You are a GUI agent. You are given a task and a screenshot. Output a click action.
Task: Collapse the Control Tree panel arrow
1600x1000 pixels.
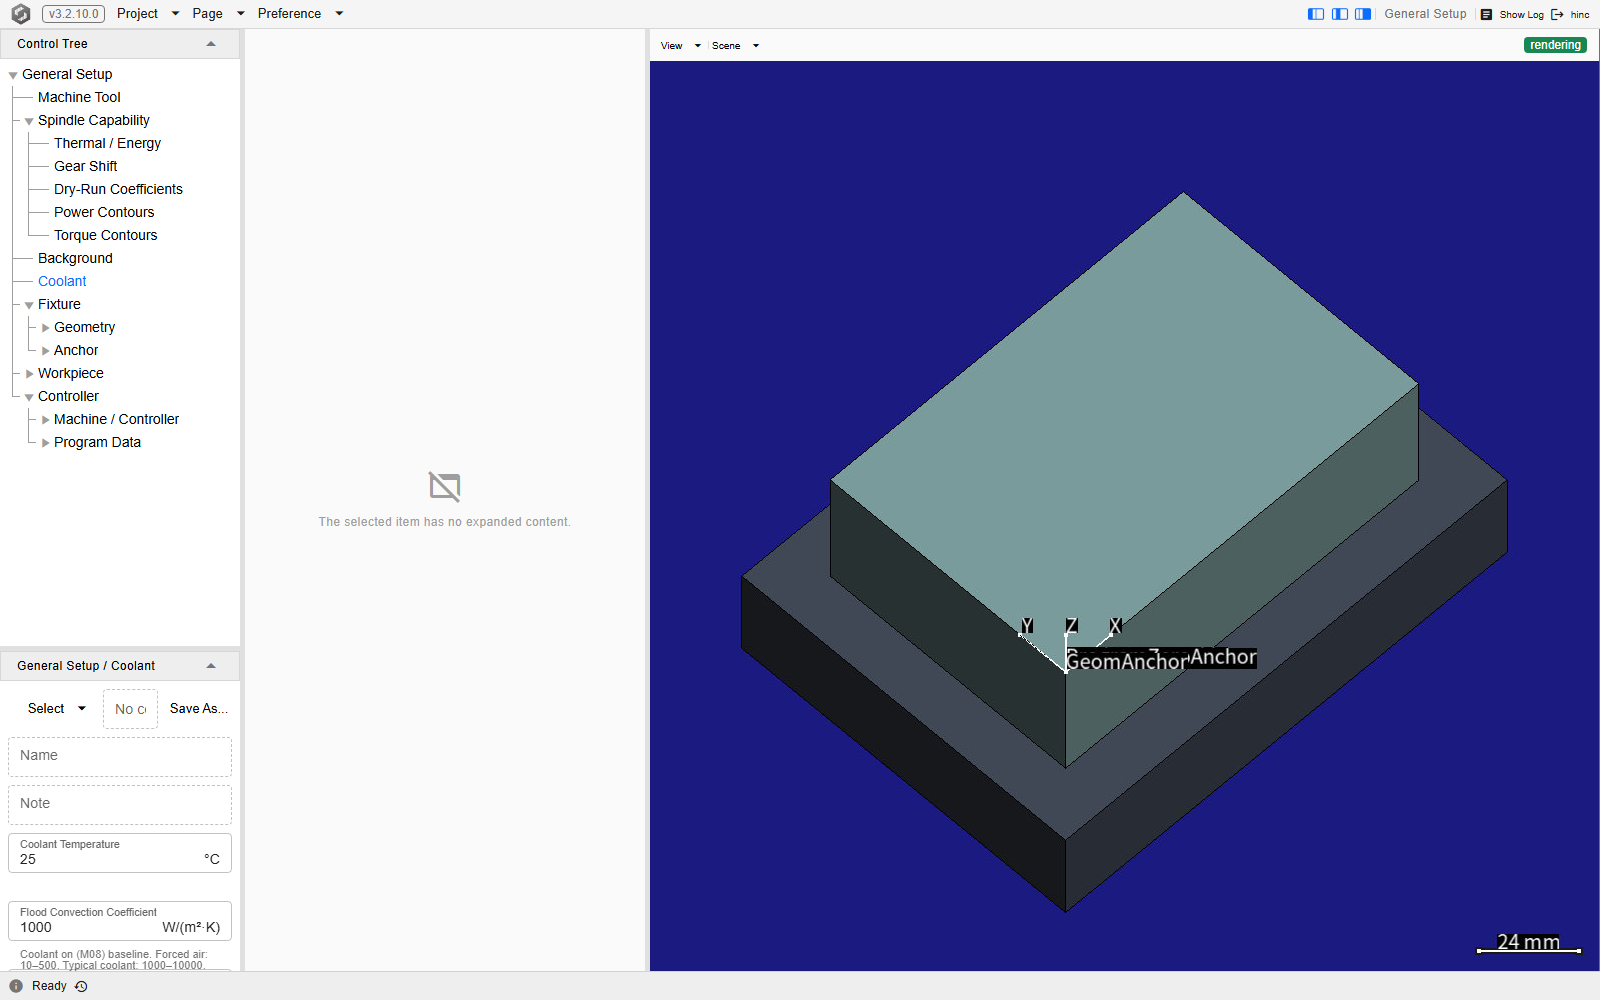tap(211, 44)
